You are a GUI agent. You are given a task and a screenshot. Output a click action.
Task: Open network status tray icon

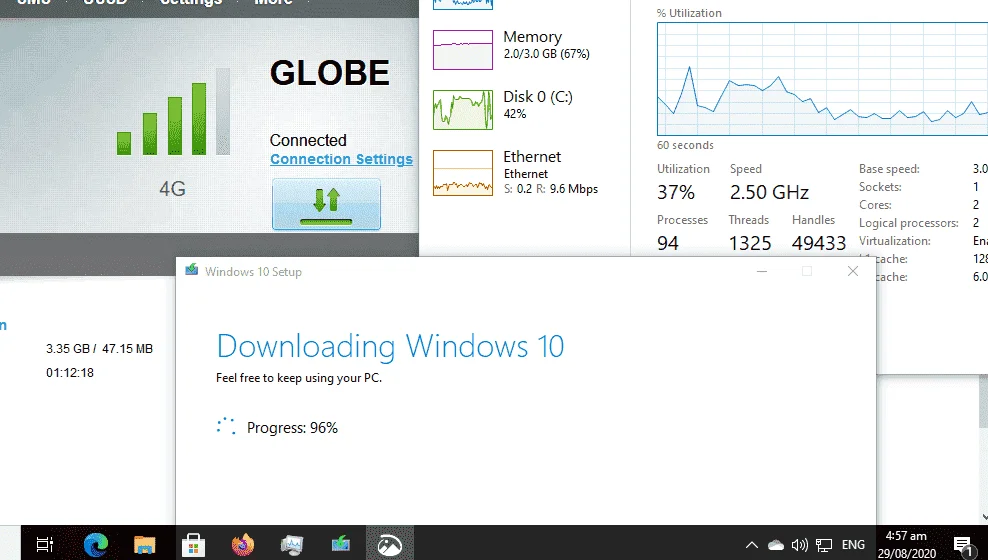[x=824, y=545]
